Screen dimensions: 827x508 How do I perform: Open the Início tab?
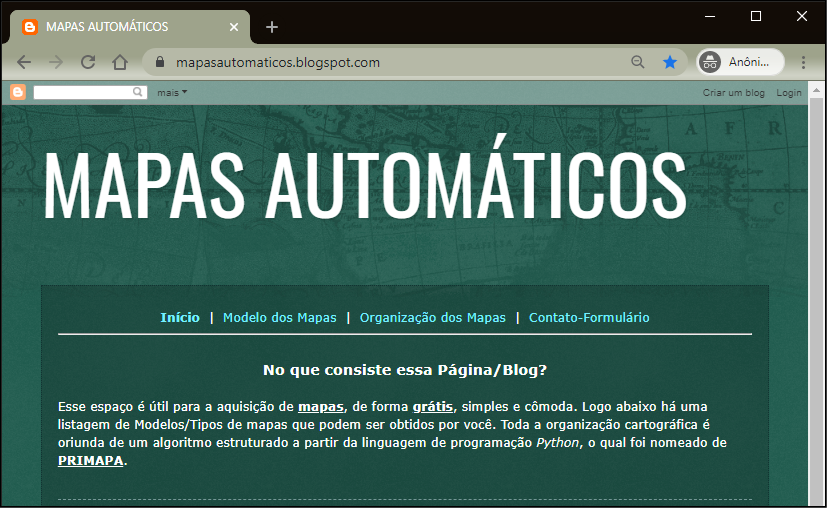coord(180,318)
